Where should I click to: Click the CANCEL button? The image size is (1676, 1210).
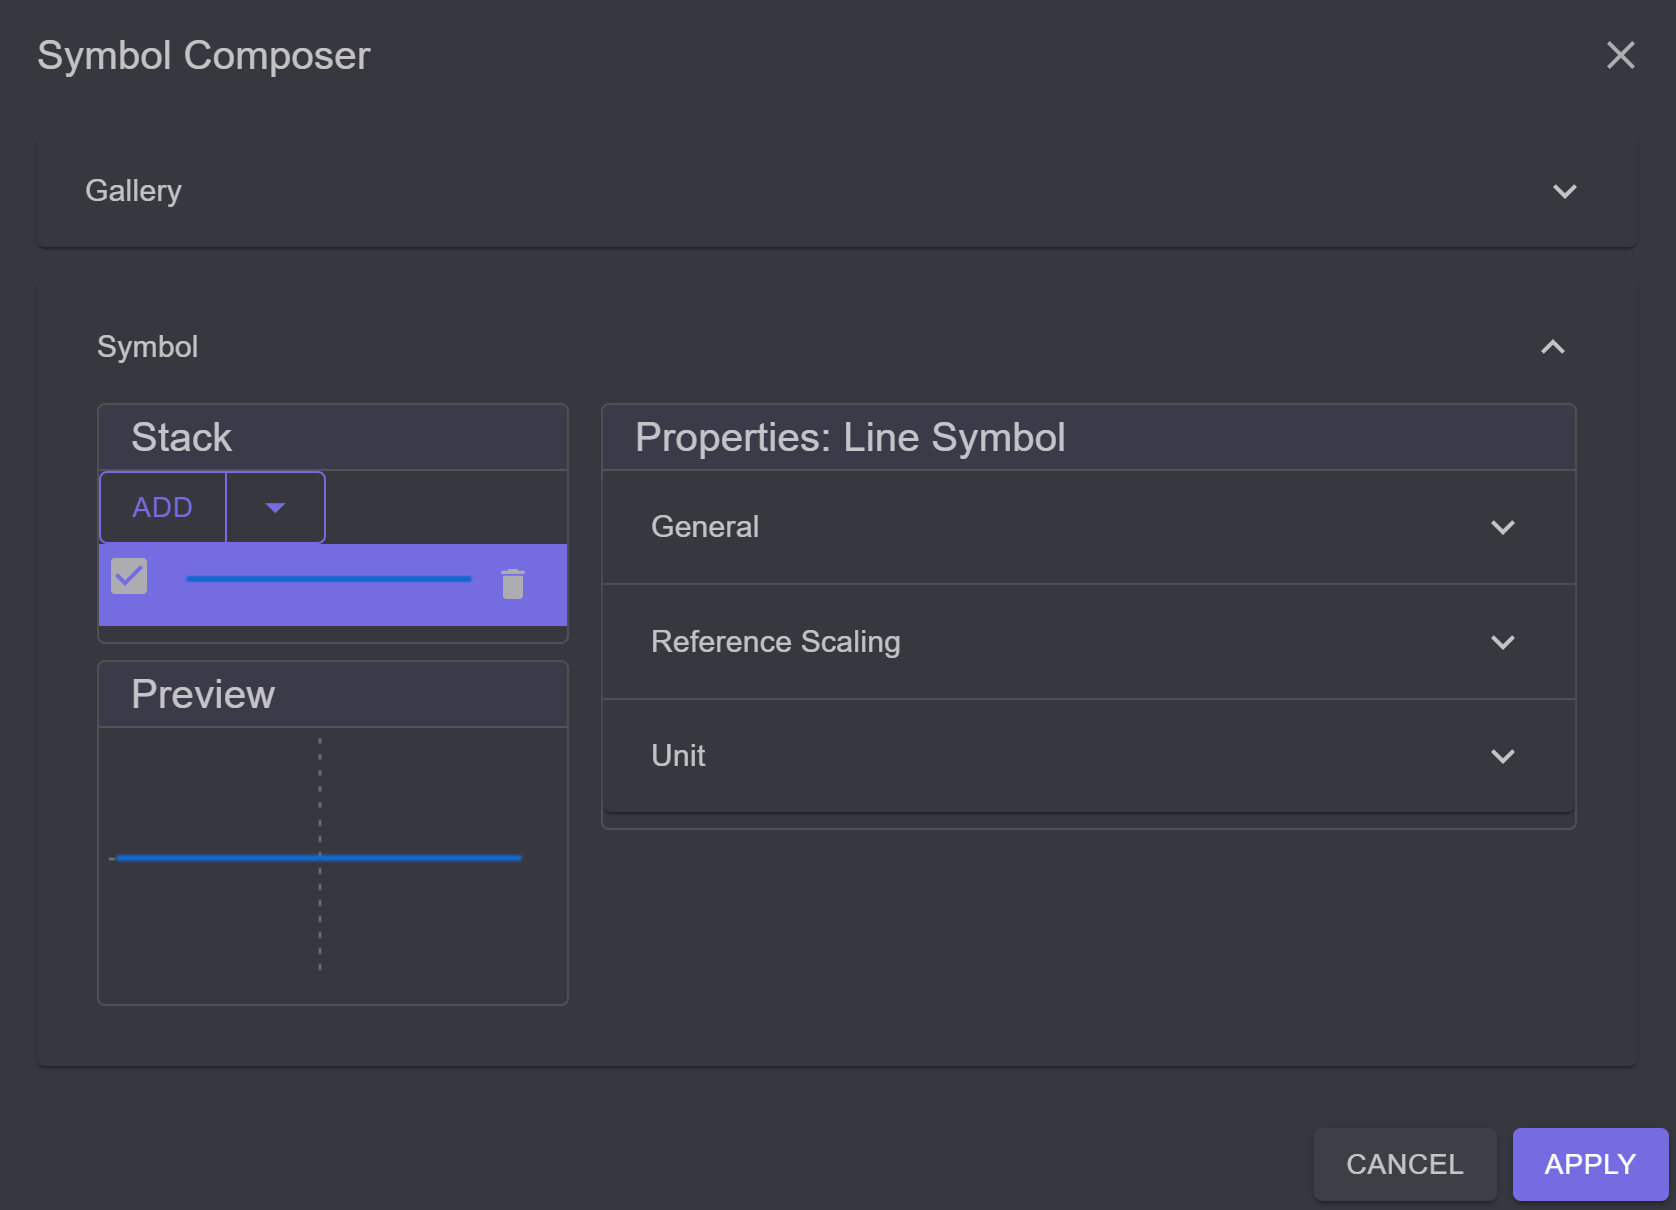(x=1405, y=1164)
